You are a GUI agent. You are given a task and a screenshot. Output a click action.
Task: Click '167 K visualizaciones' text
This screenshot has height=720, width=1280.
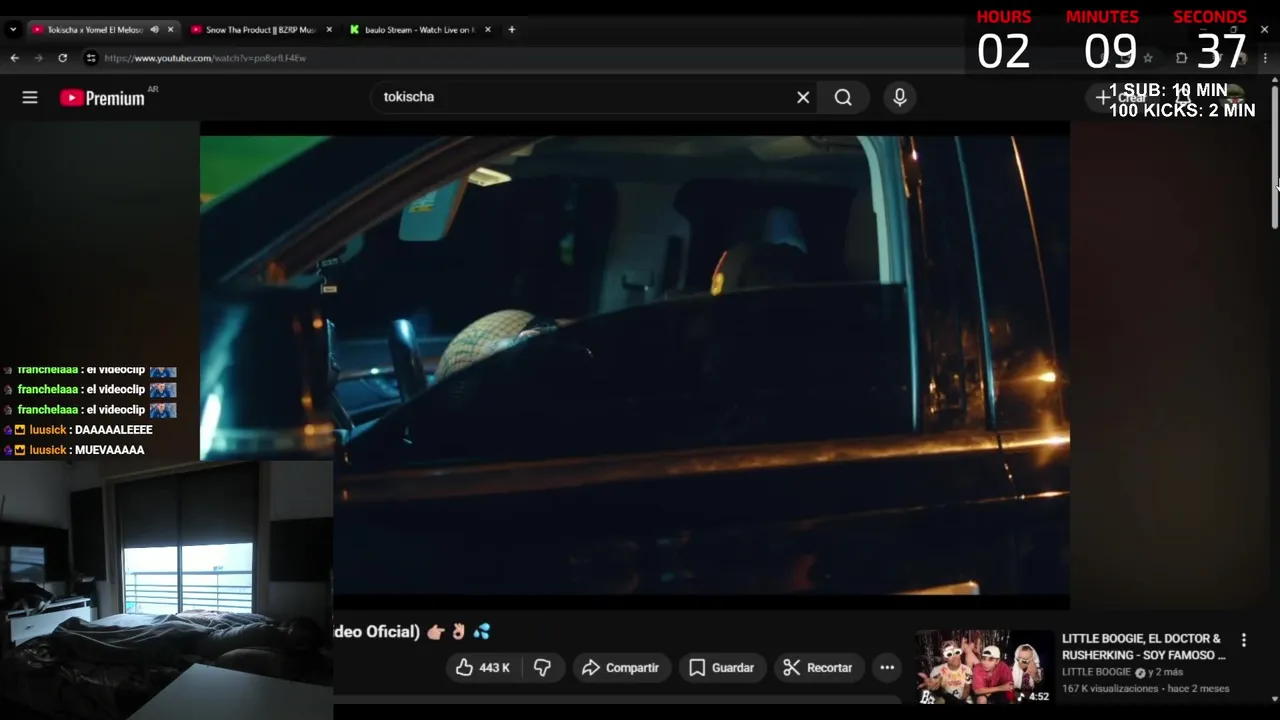1110,688
